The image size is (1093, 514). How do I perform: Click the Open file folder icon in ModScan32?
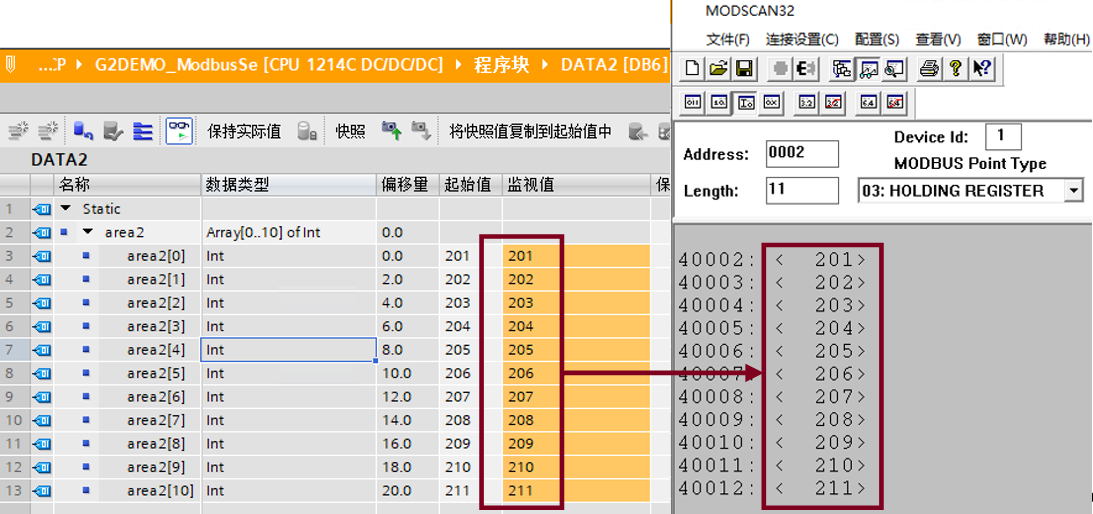coord(719,68)
